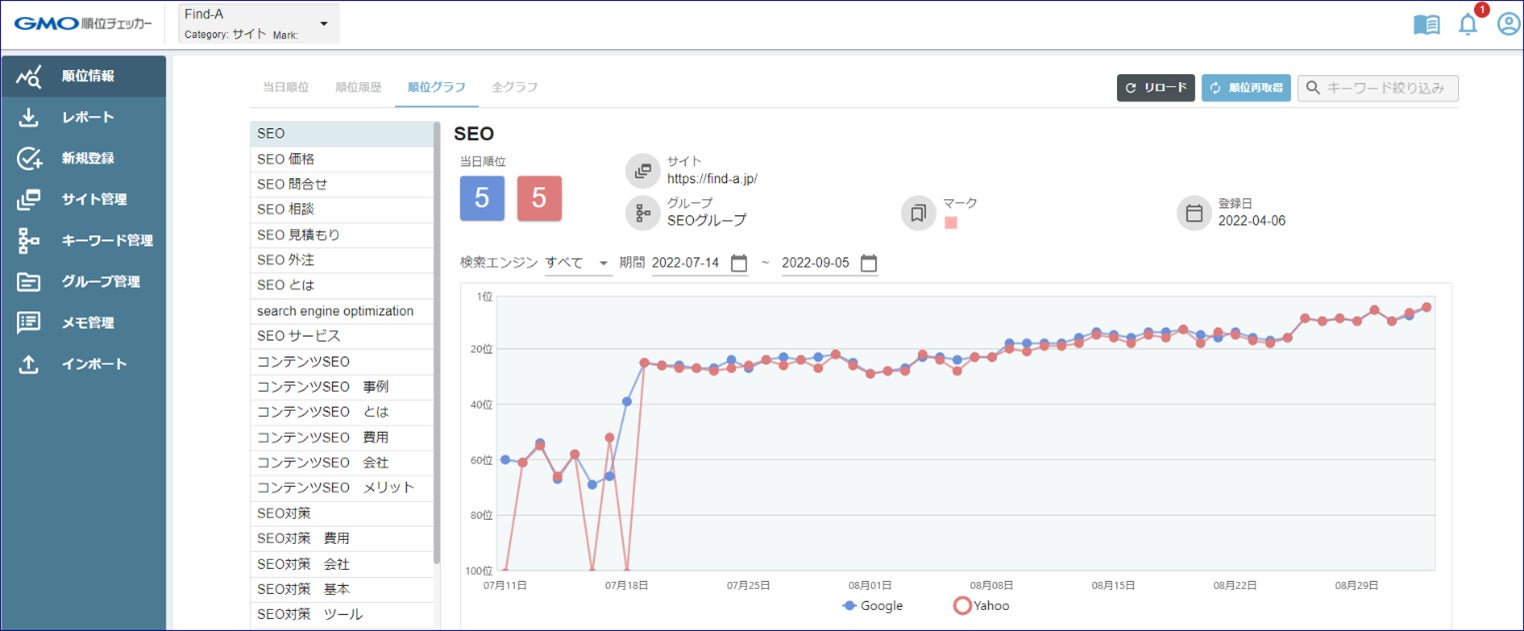Click the キーワード管理 sidebar icon
This screenshot has width=1524, height=631.
click(29, 240)
